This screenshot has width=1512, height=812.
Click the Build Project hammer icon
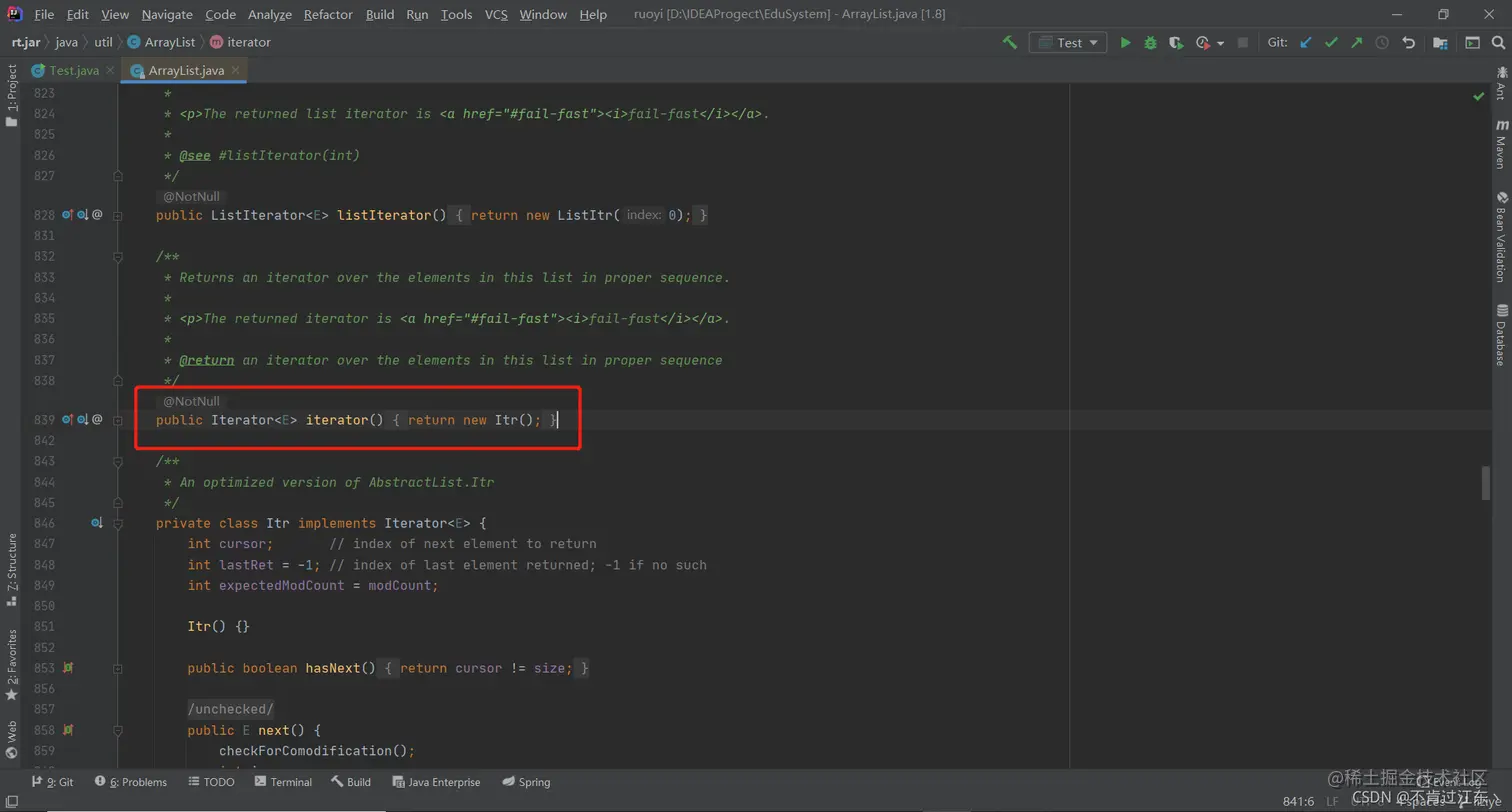click(x=1010, y=43)
